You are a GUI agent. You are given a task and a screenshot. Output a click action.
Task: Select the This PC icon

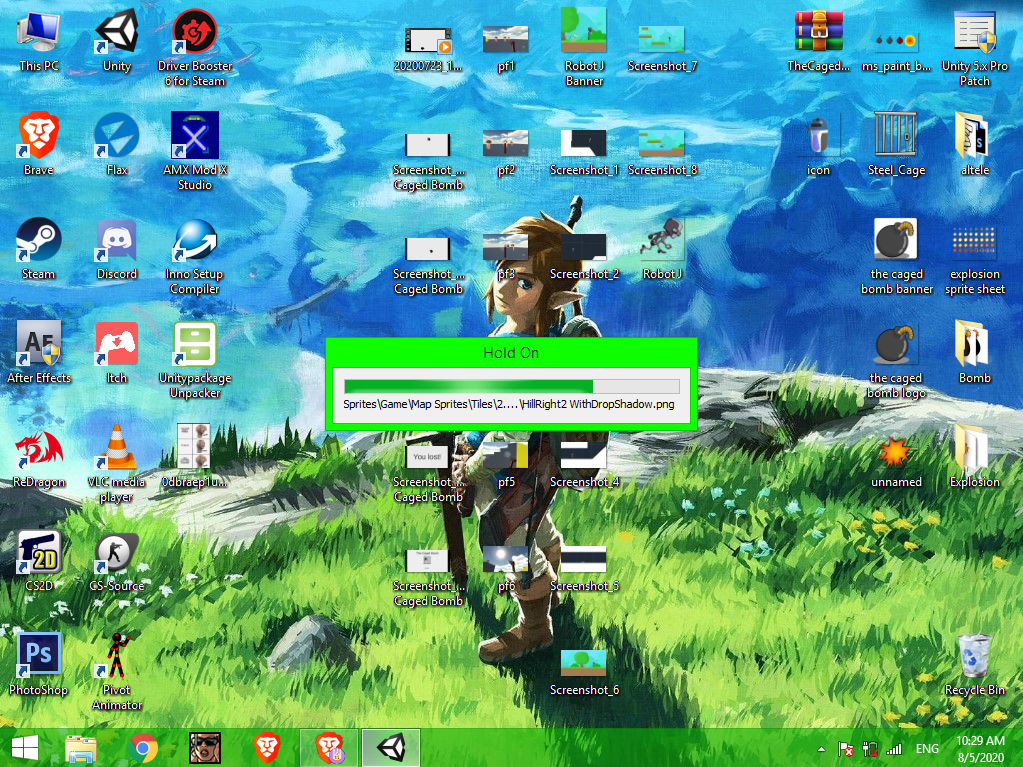click(x=38, y=40)
